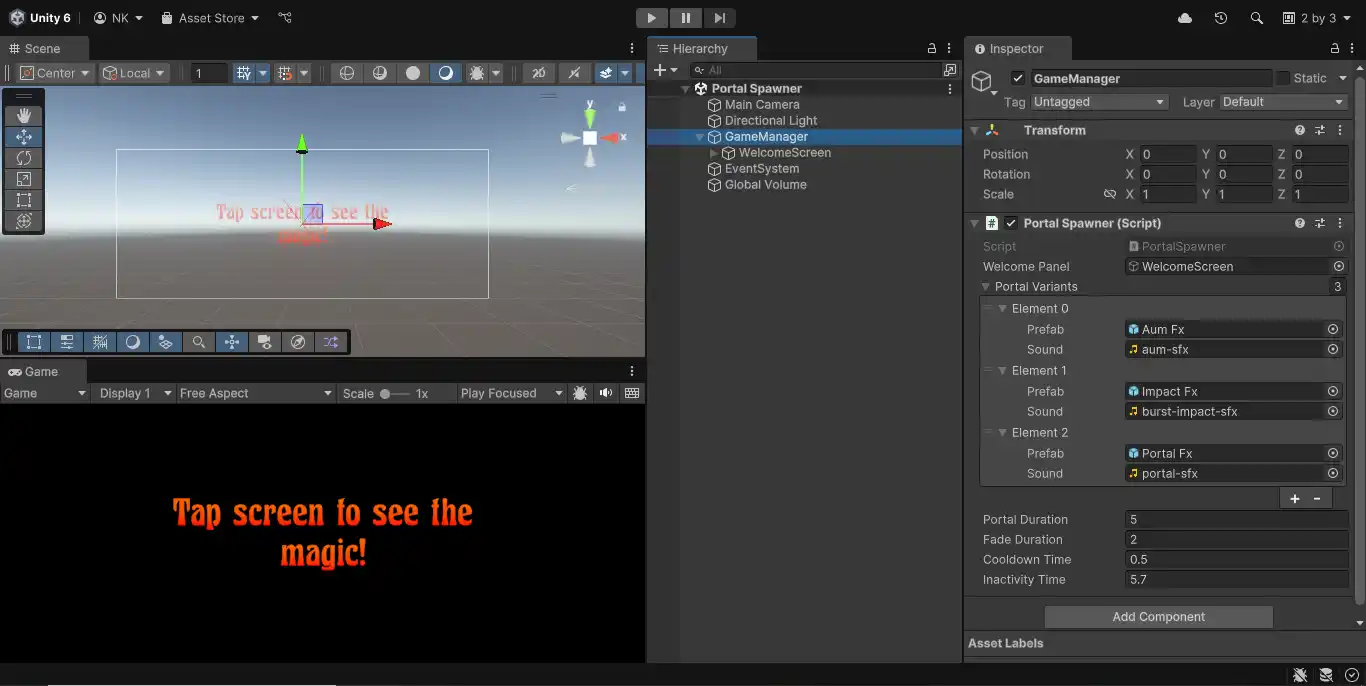Select the Move tool in the Scene toolbar
Screen dimensions: 1366x686
(24, 136)
